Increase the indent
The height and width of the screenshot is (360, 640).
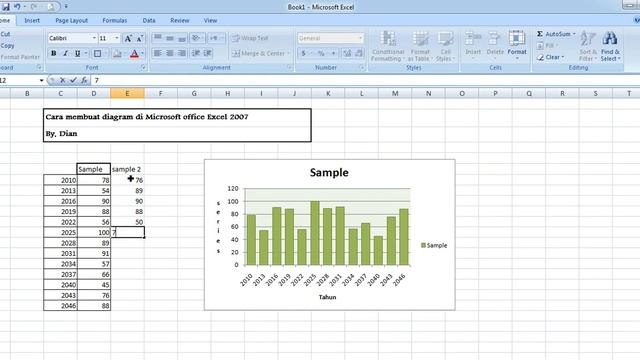coord(208,53)
